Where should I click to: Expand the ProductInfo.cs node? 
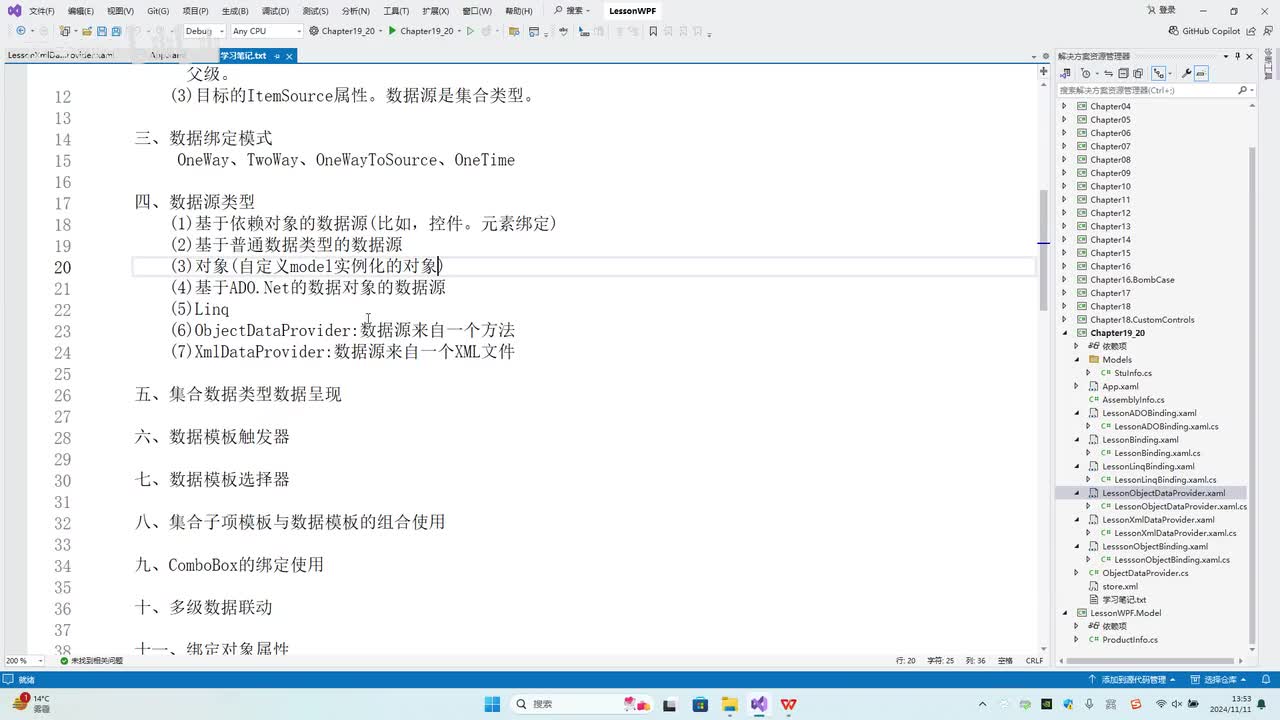(1077, 639)
